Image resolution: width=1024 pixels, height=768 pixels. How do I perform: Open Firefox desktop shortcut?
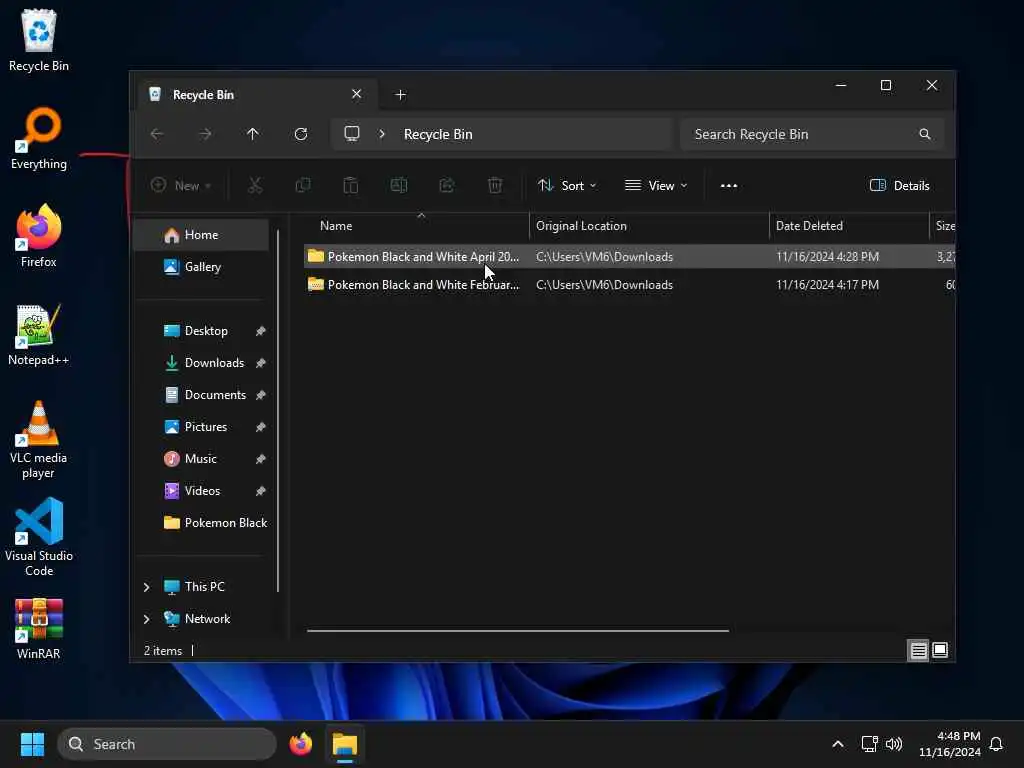click(x=39, y=236)
